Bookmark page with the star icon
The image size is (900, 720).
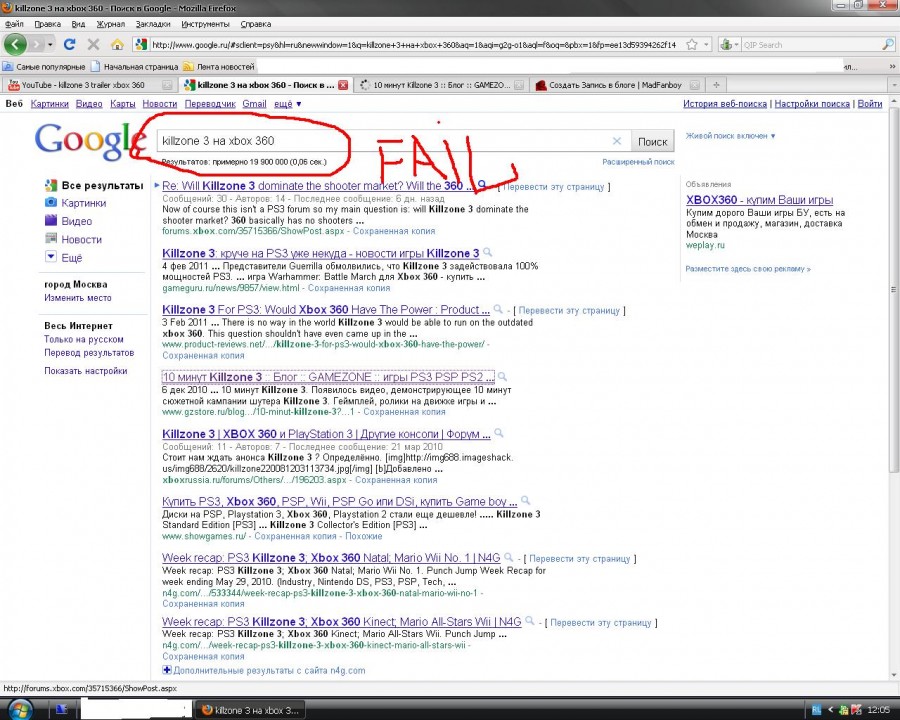click(x=706, y=45)
